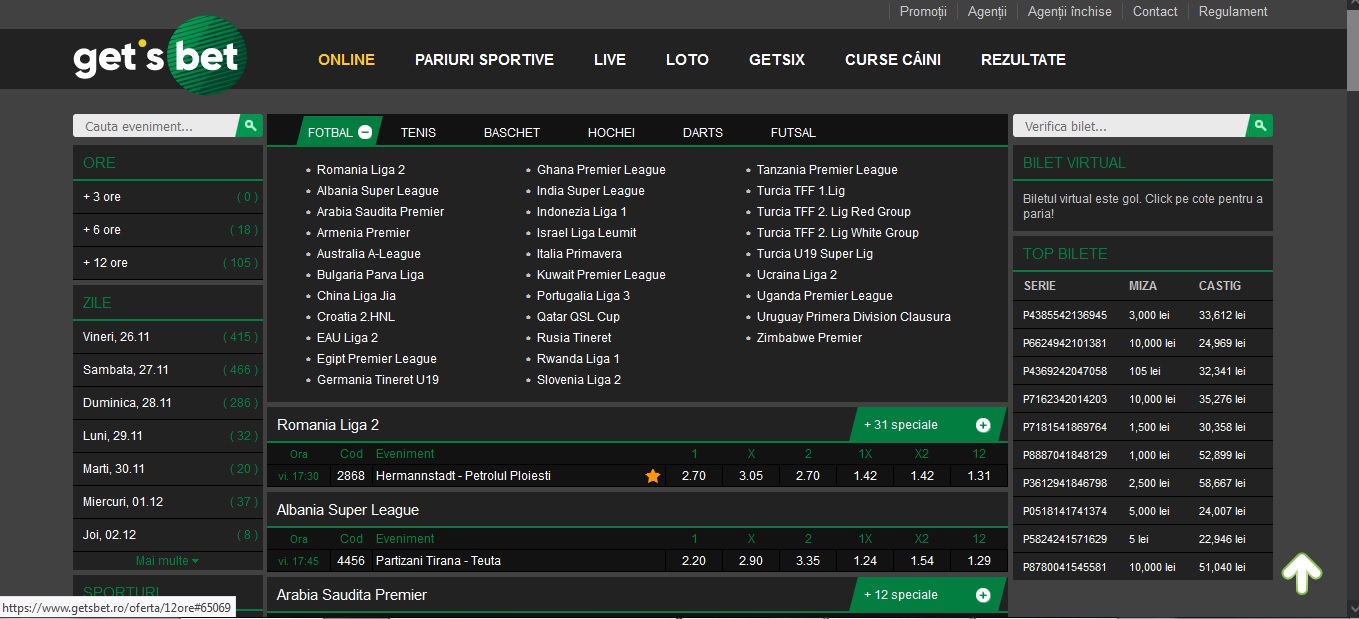Select day Miercuri, 01.12
The height and width of the screenshot is (619, 1359).
coord(168,502)
